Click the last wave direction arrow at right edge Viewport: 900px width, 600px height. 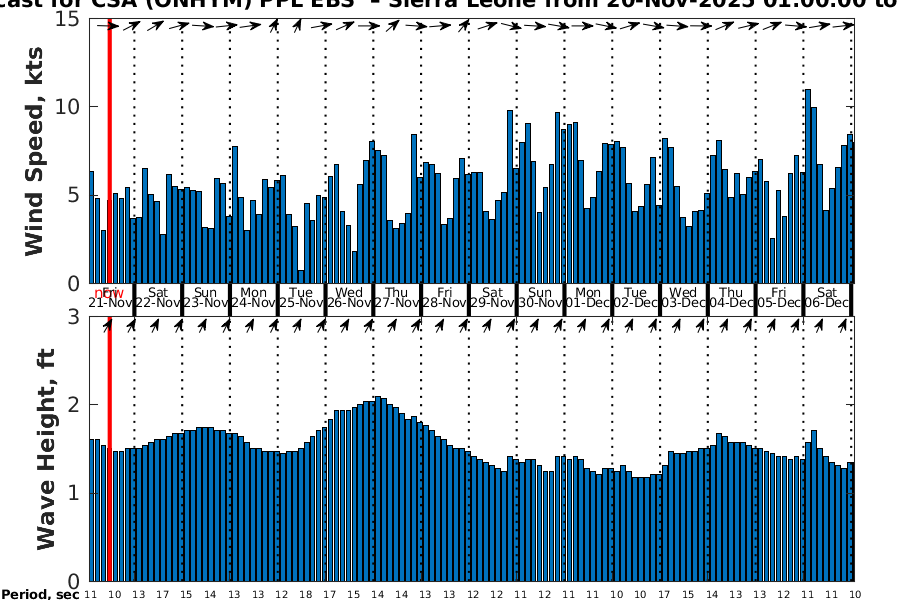(848, 324)
